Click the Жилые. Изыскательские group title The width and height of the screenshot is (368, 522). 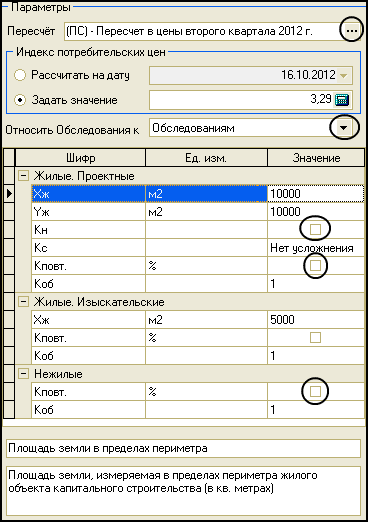(x=99, y=302)
